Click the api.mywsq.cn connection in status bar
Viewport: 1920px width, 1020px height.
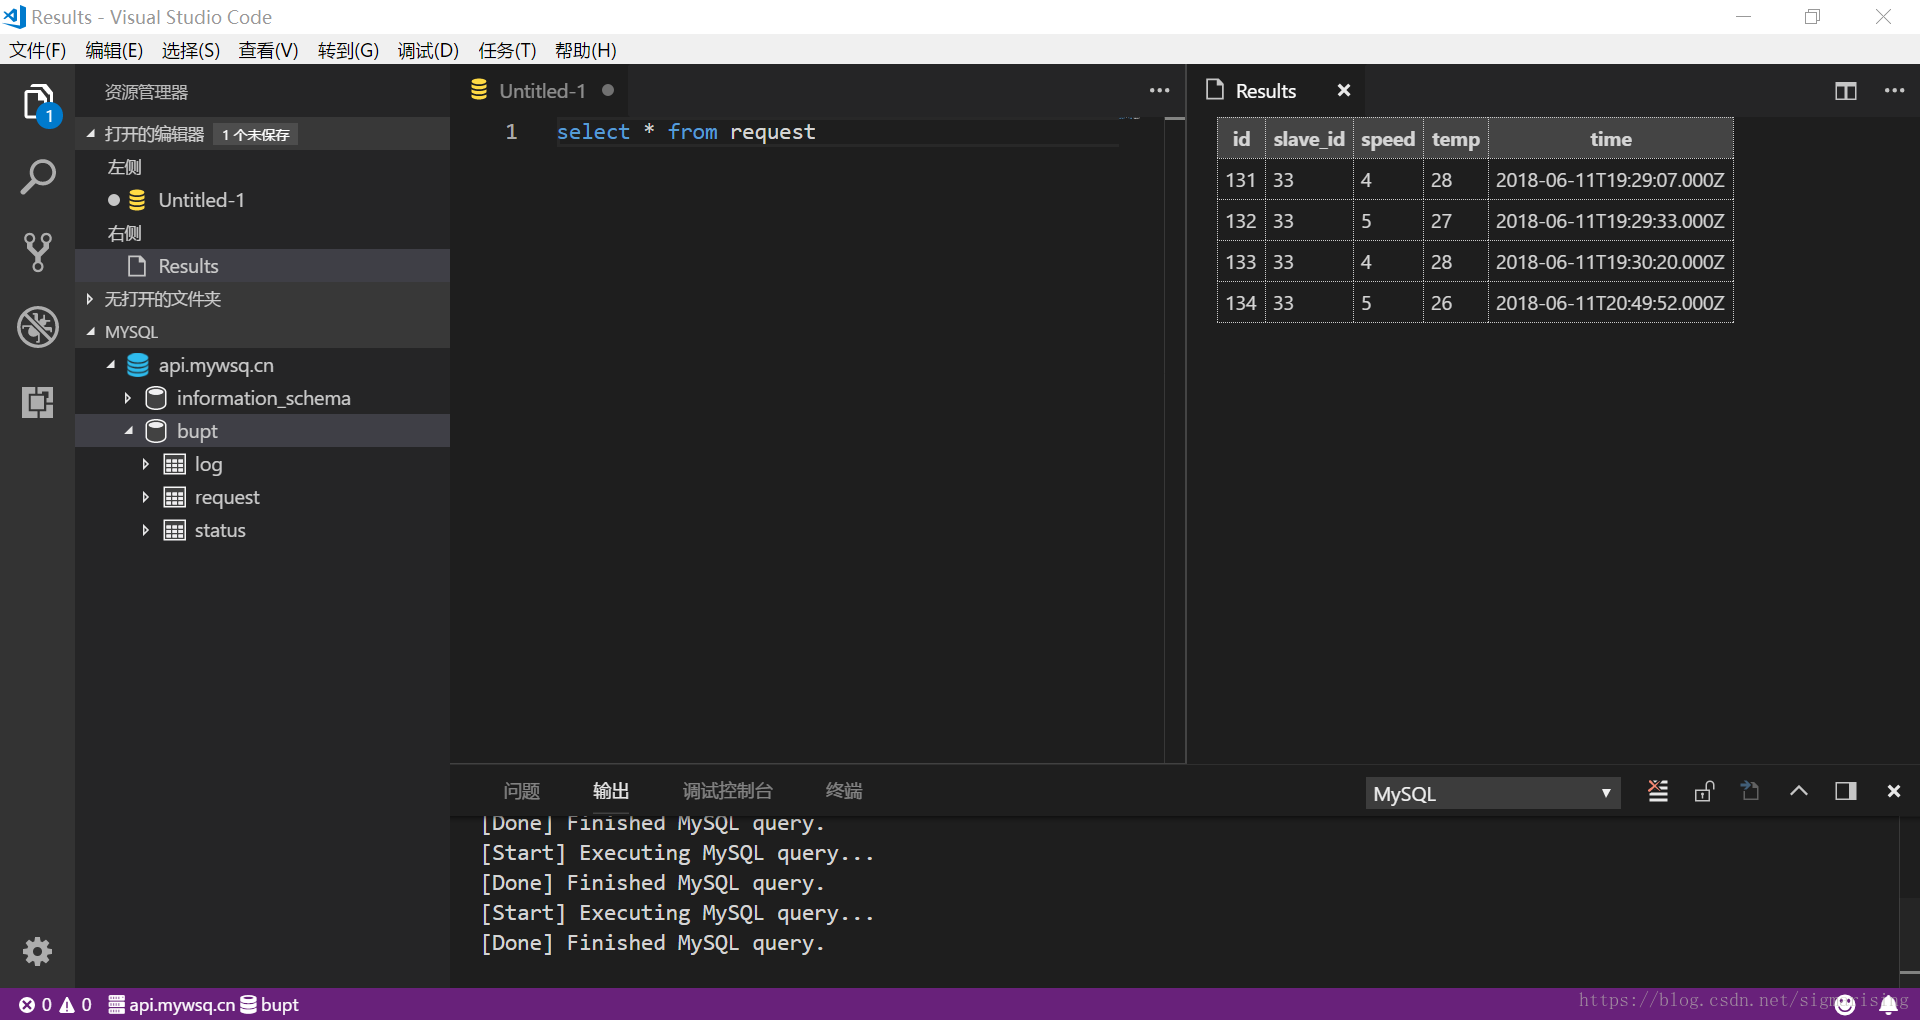pyautogui.click(x=172, y=1004)
